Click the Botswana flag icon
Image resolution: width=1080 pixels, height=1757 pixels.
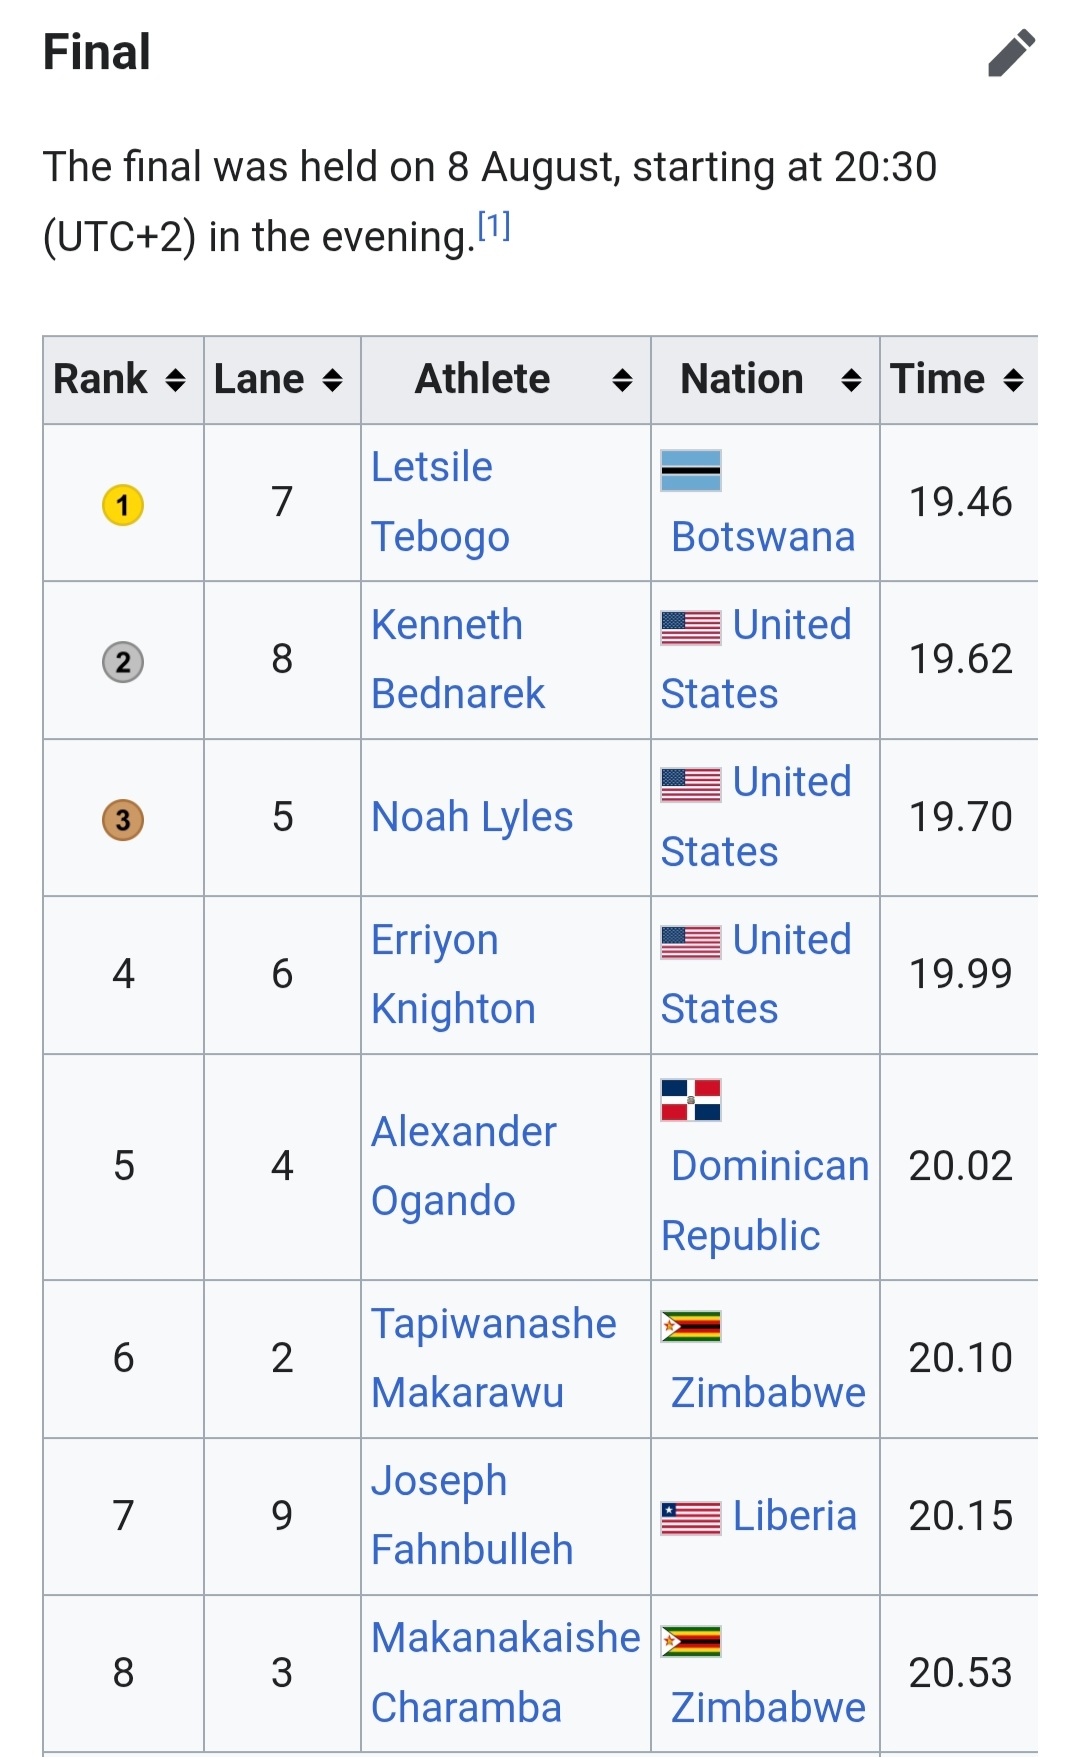[691, 471]
